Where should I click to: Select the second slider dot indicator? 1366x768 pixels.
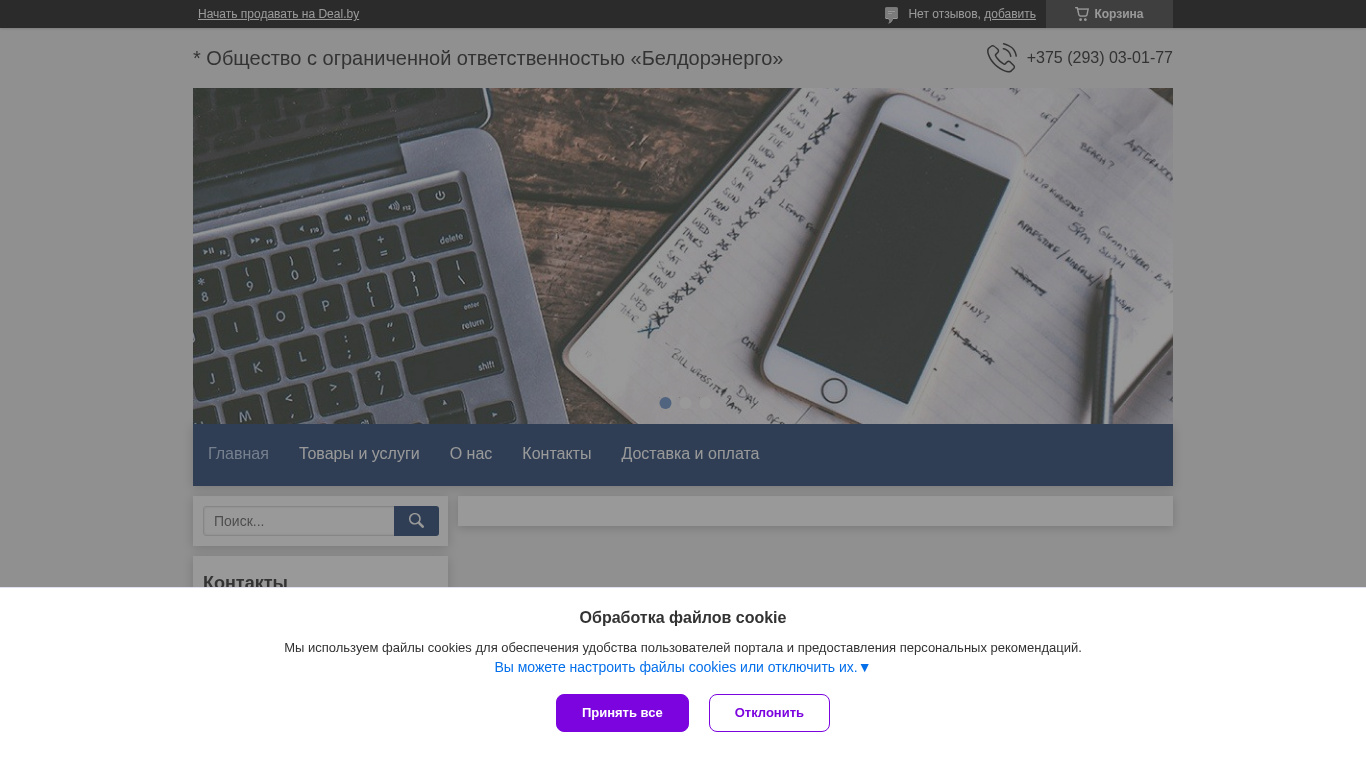[685, 403]
